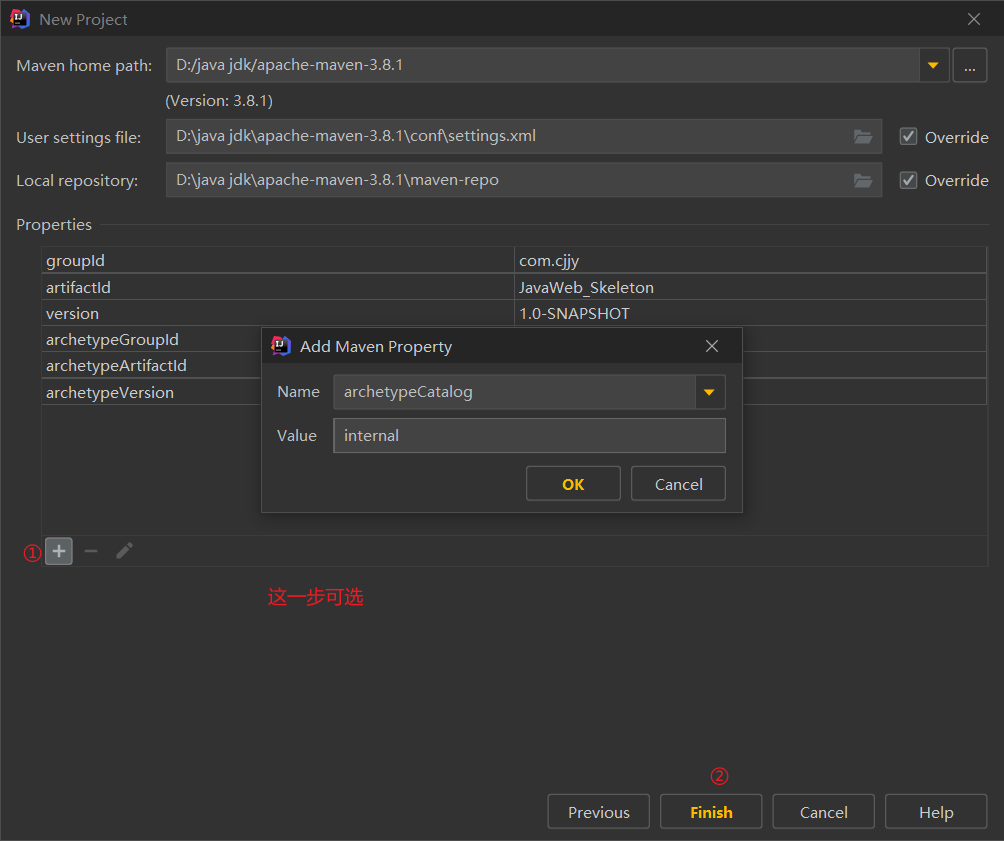Close the Add Maven Property dialog
The height and width of the screenshot is (841, 1004).
click(x=711, y=347)
